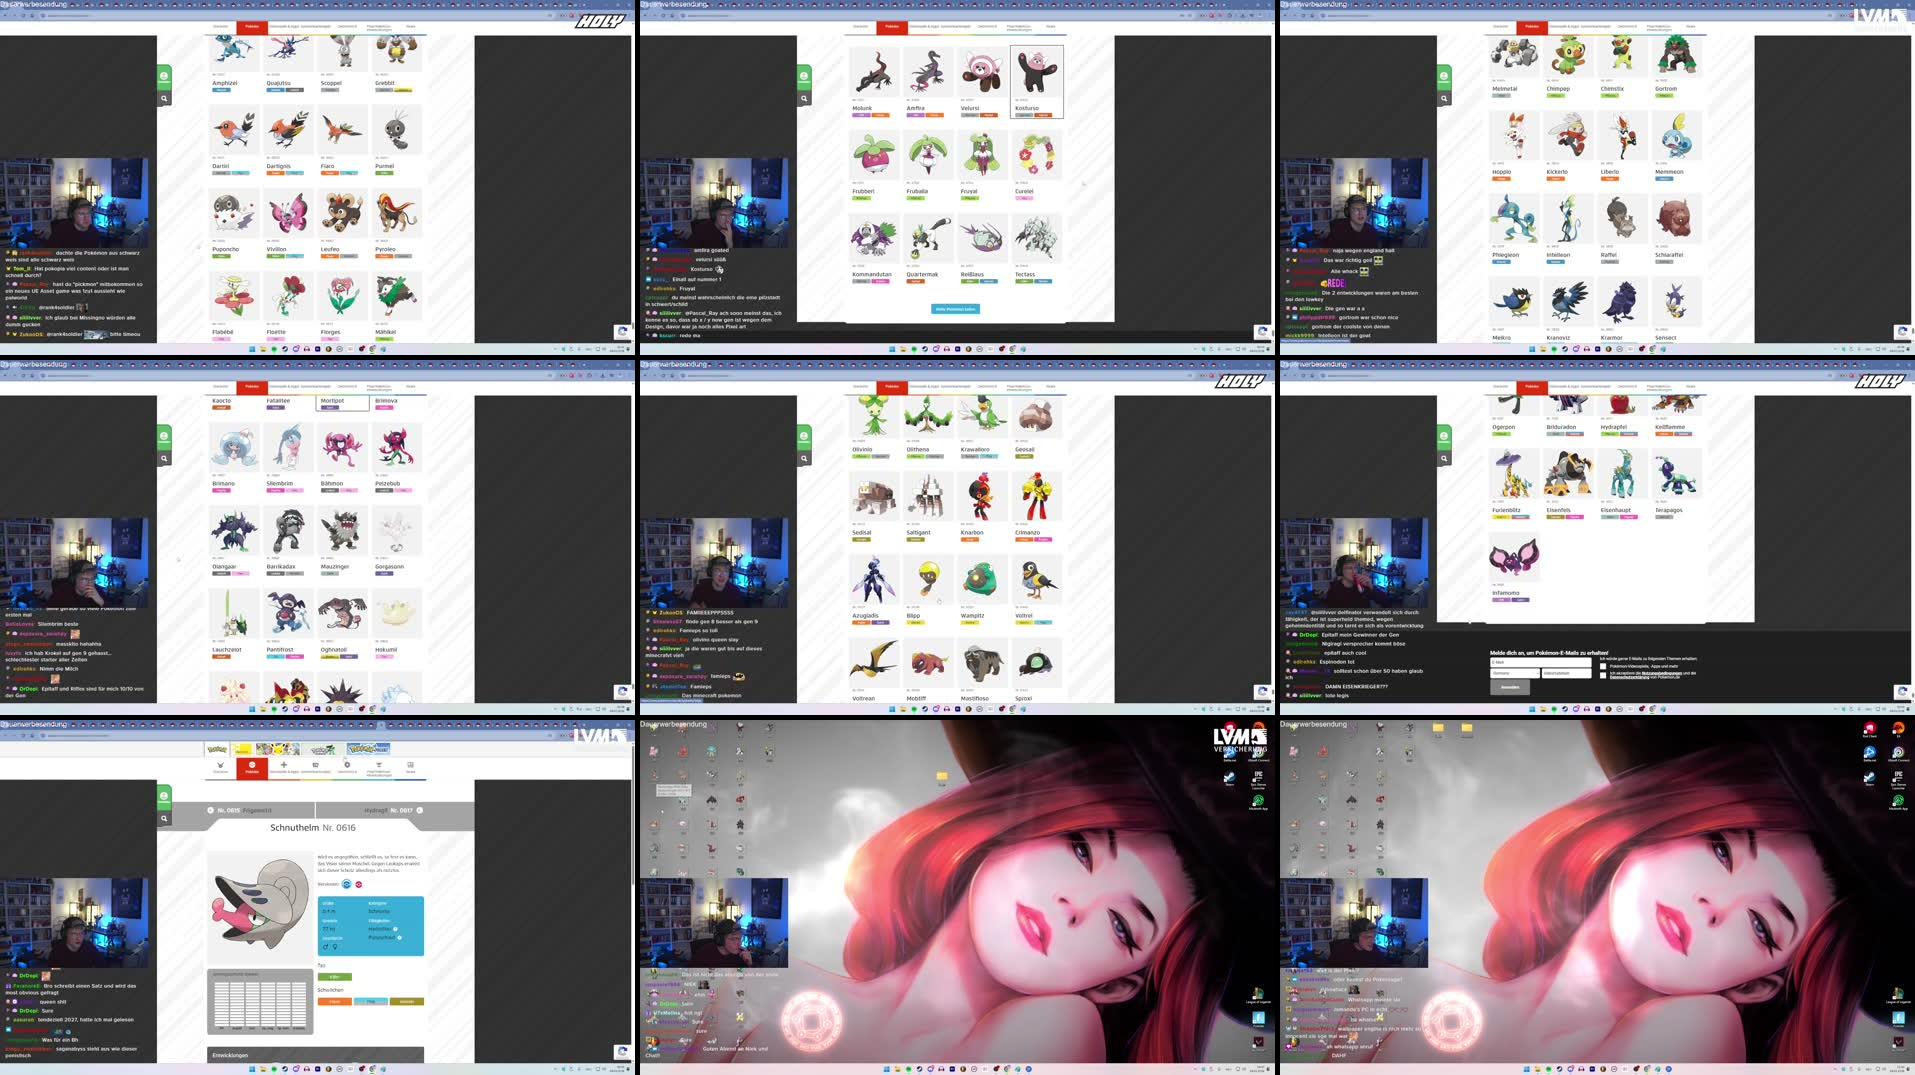Click the green Feedback sidebar tab
1915x1075 pixels.
tap(162, 795)
